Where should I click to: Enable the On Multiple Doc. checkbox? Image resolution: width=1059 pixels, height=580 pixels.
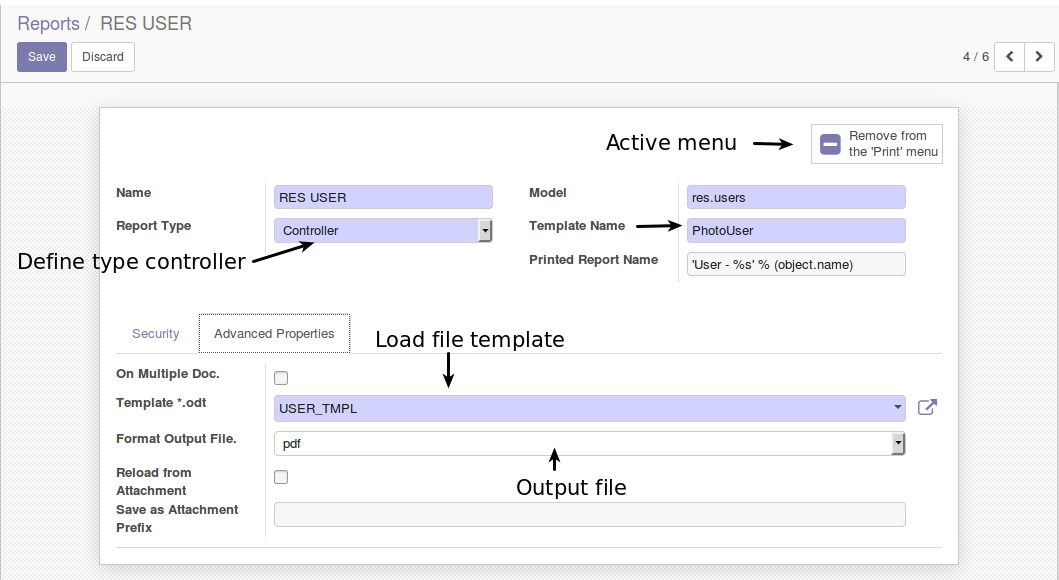[281, 378]
